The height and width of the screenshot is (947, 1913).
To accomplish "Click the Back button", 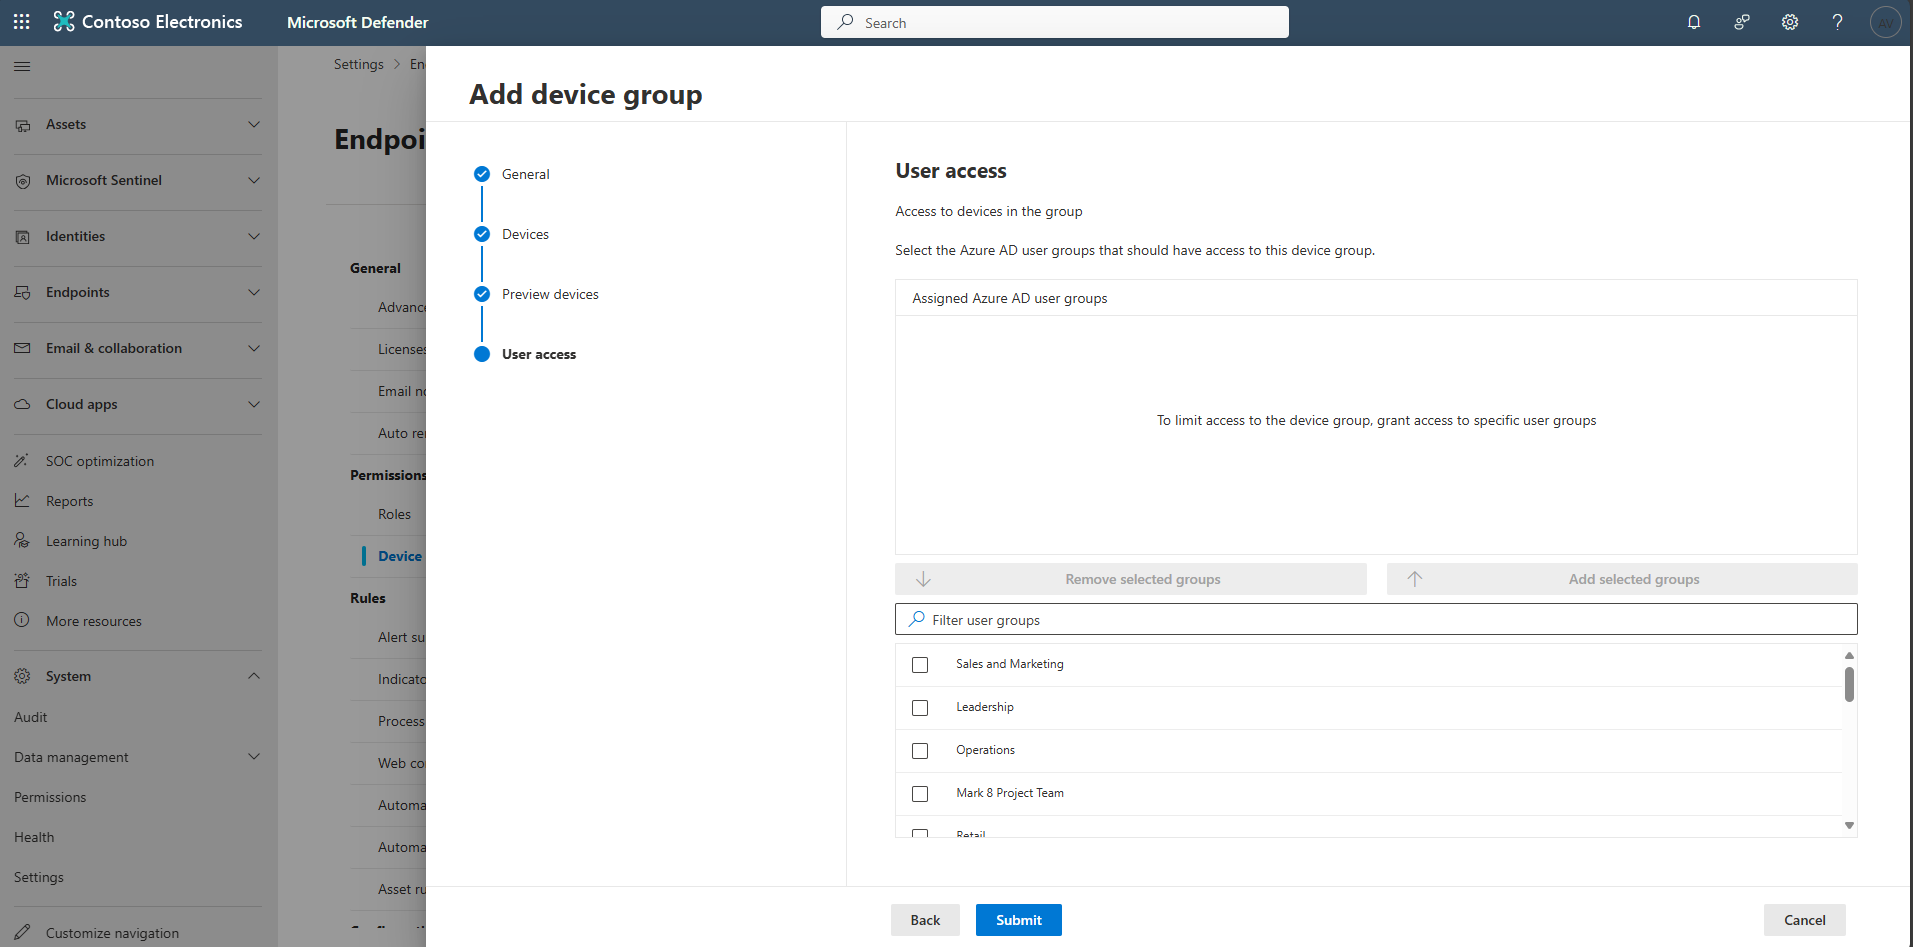I will pyautogui.click(x=925, y=920).
